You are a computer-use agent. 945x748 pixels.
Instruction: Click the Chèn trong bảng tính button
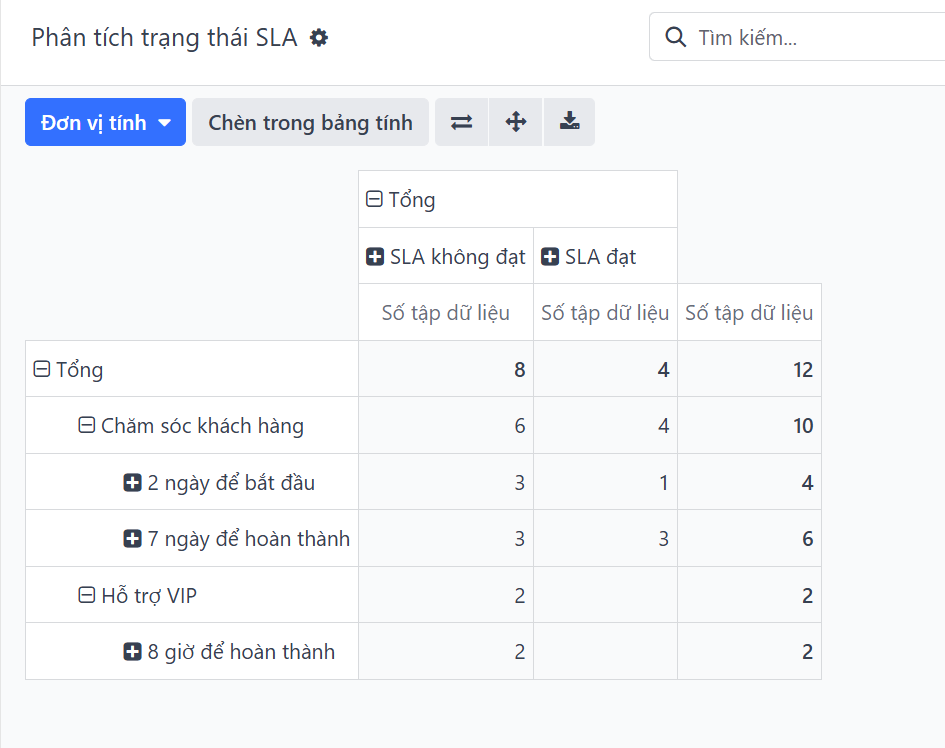click(x=310, y=122)
